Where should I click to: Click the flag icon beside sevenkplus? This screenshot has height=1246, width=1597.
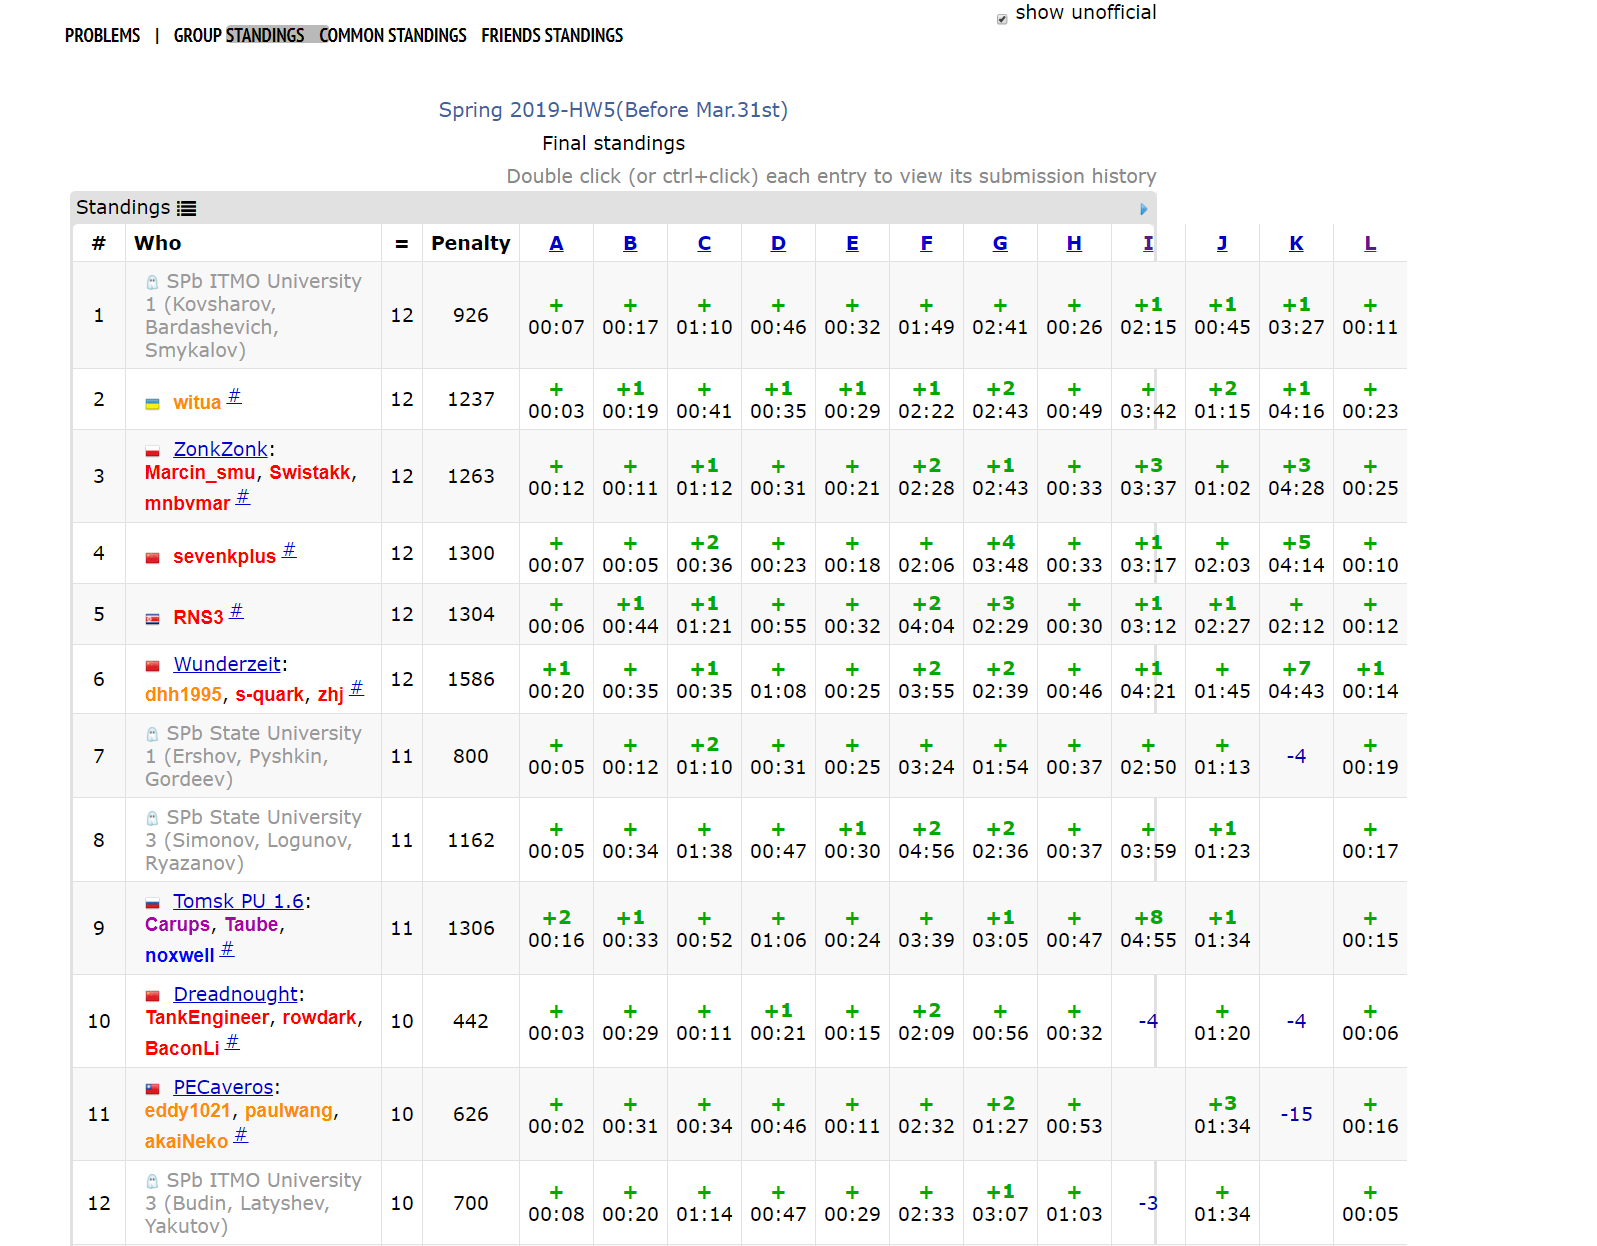coord(153,558)
